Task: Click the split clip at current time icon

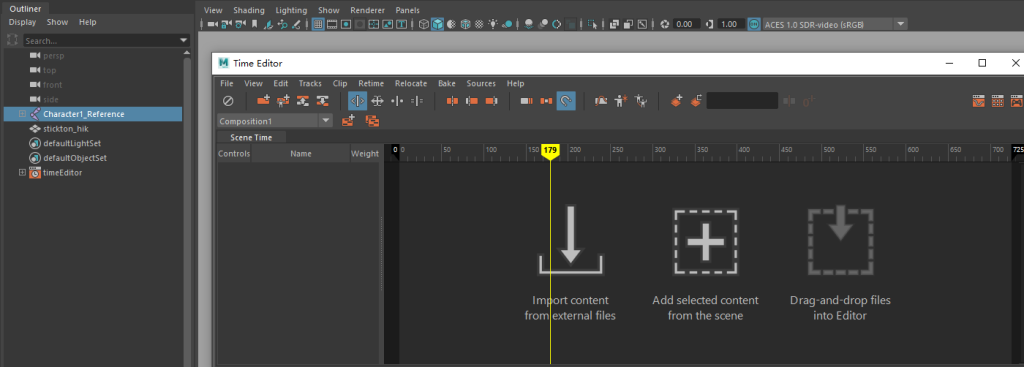Action: 452,101
